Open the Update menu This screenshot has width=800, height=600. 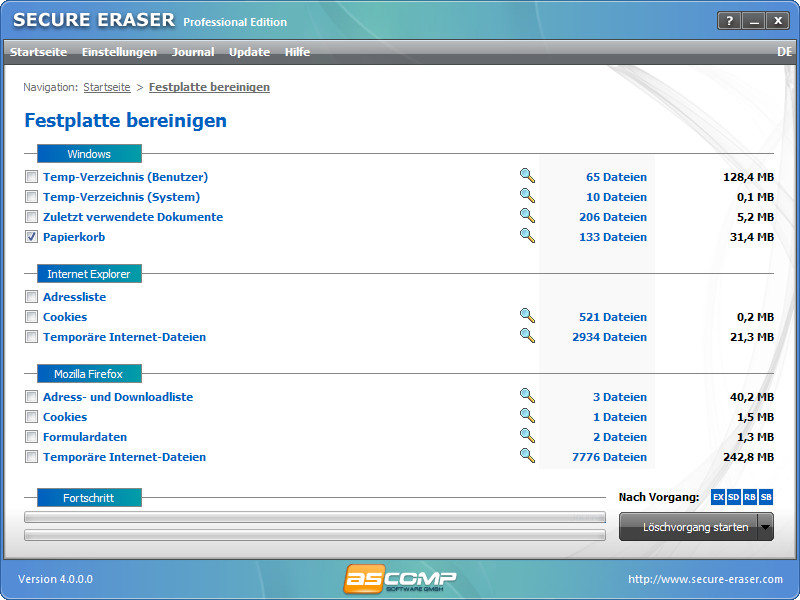click(x=249, y=52)
